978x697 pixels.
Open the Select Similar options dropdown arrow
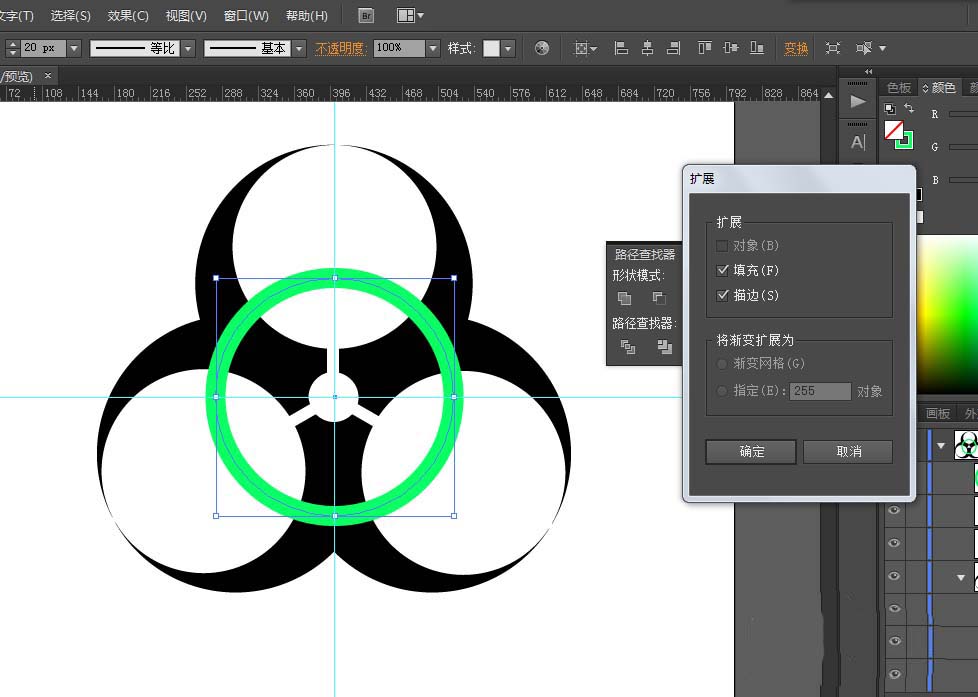882,48
